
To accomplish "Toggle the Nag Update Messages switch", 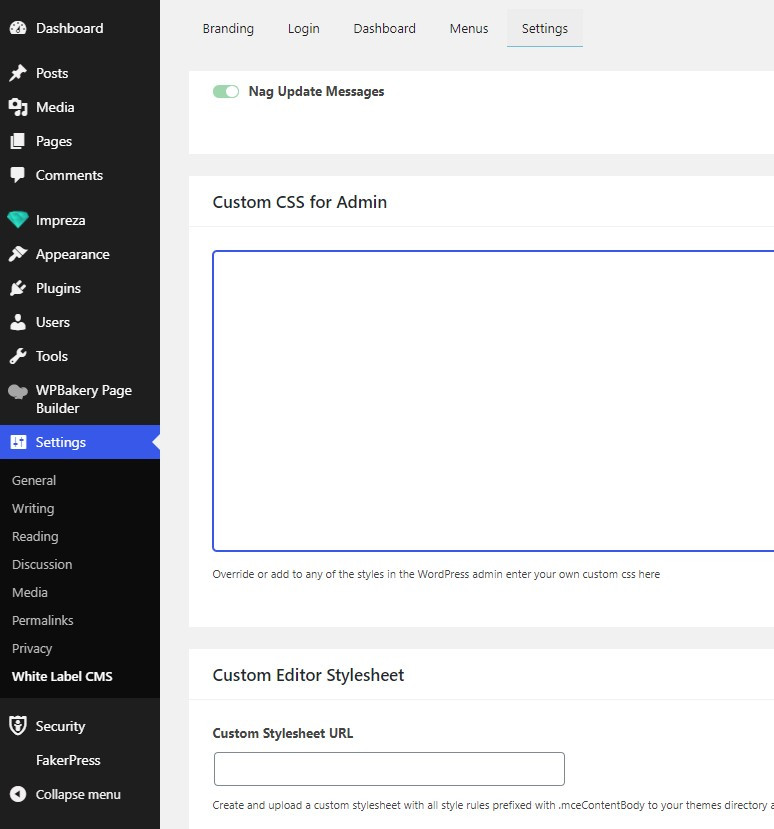I will click(x=226, y=91).
